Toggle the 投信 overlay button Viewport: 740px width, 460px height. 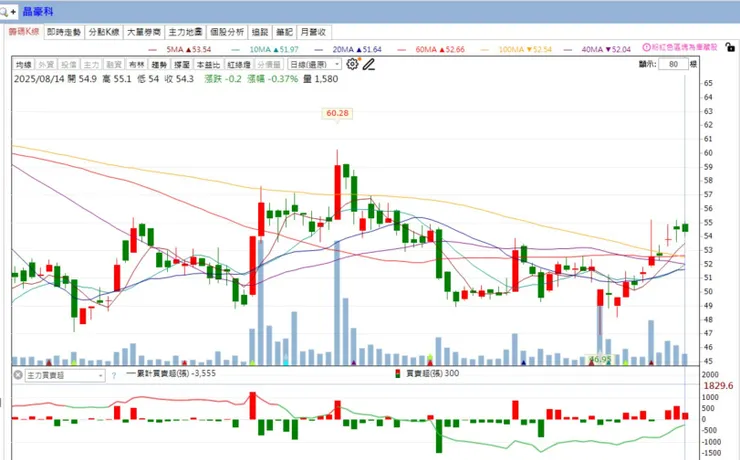(x=69, y=65)
